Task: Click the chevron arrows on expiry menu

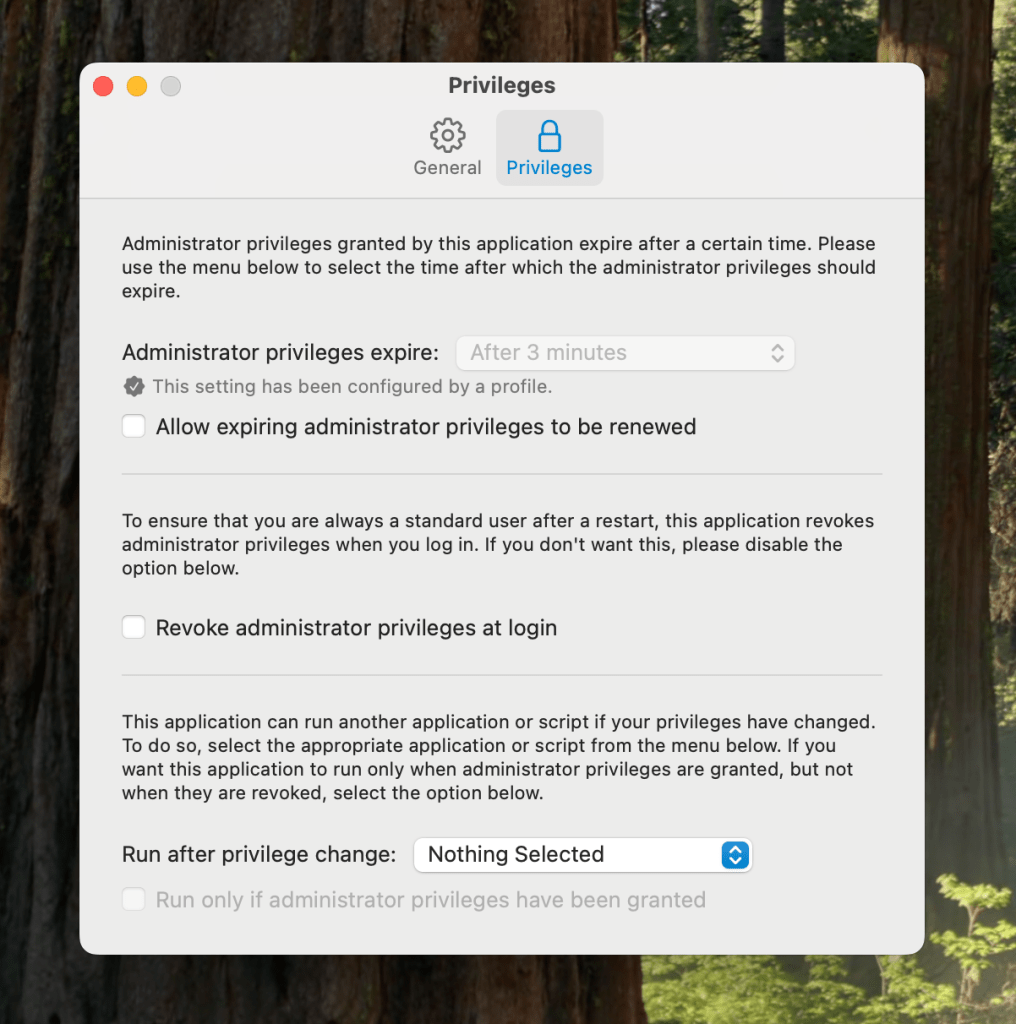Action: 777,353
